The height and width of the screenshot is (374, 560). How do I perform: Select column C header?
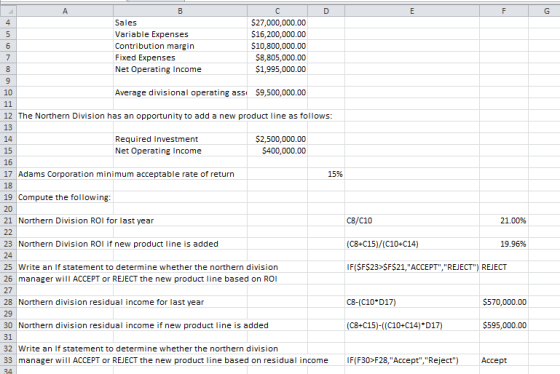coord(278,11)
